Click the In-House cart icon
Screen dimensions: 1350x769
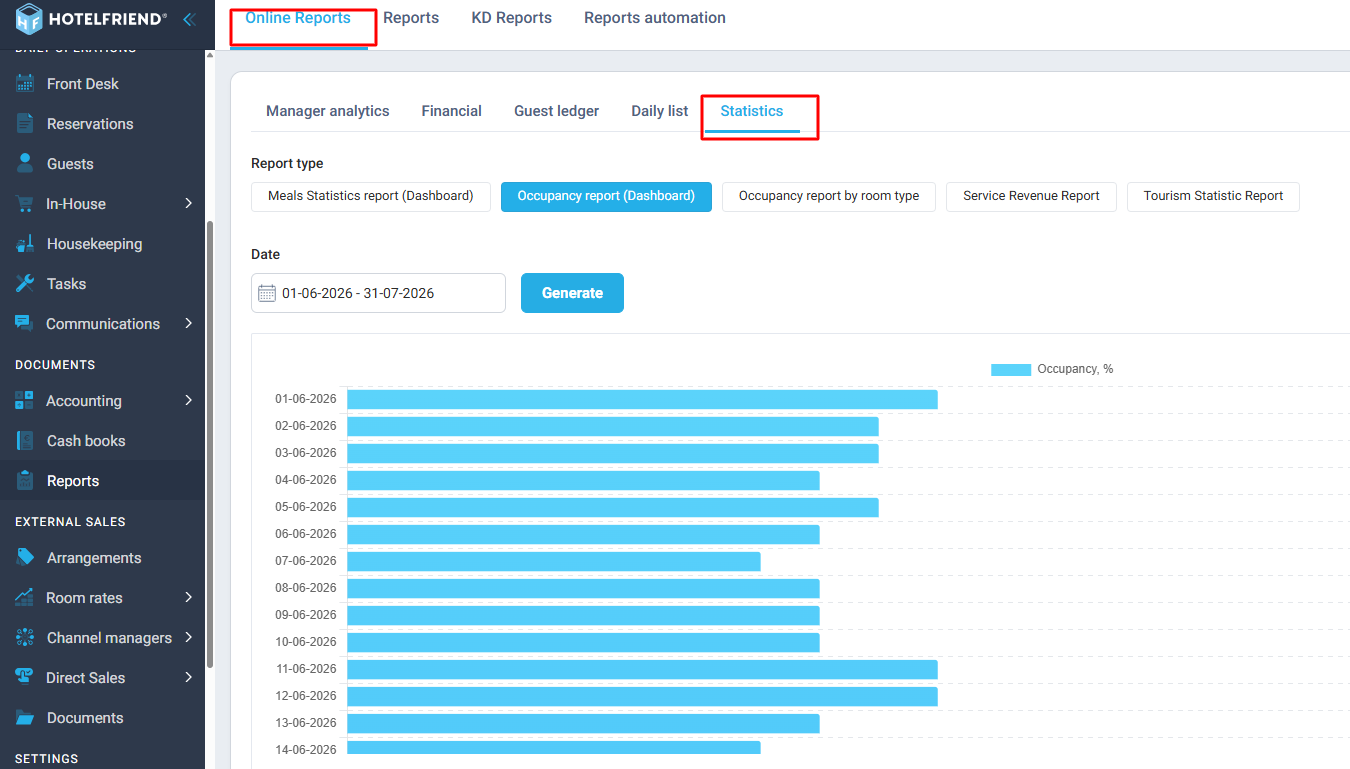25,204
